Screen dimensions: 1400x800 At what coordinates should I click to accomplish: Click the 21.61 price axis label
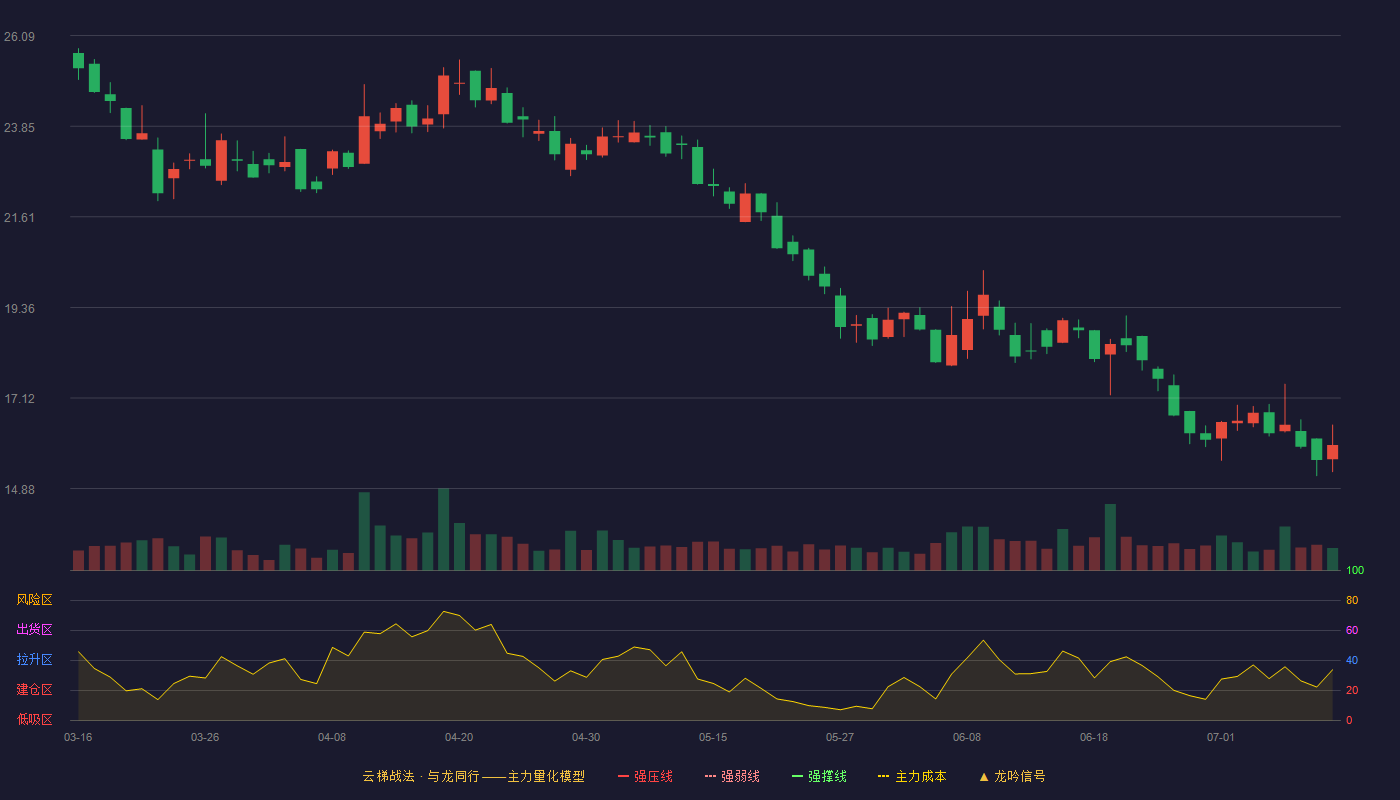click(19, 218)
